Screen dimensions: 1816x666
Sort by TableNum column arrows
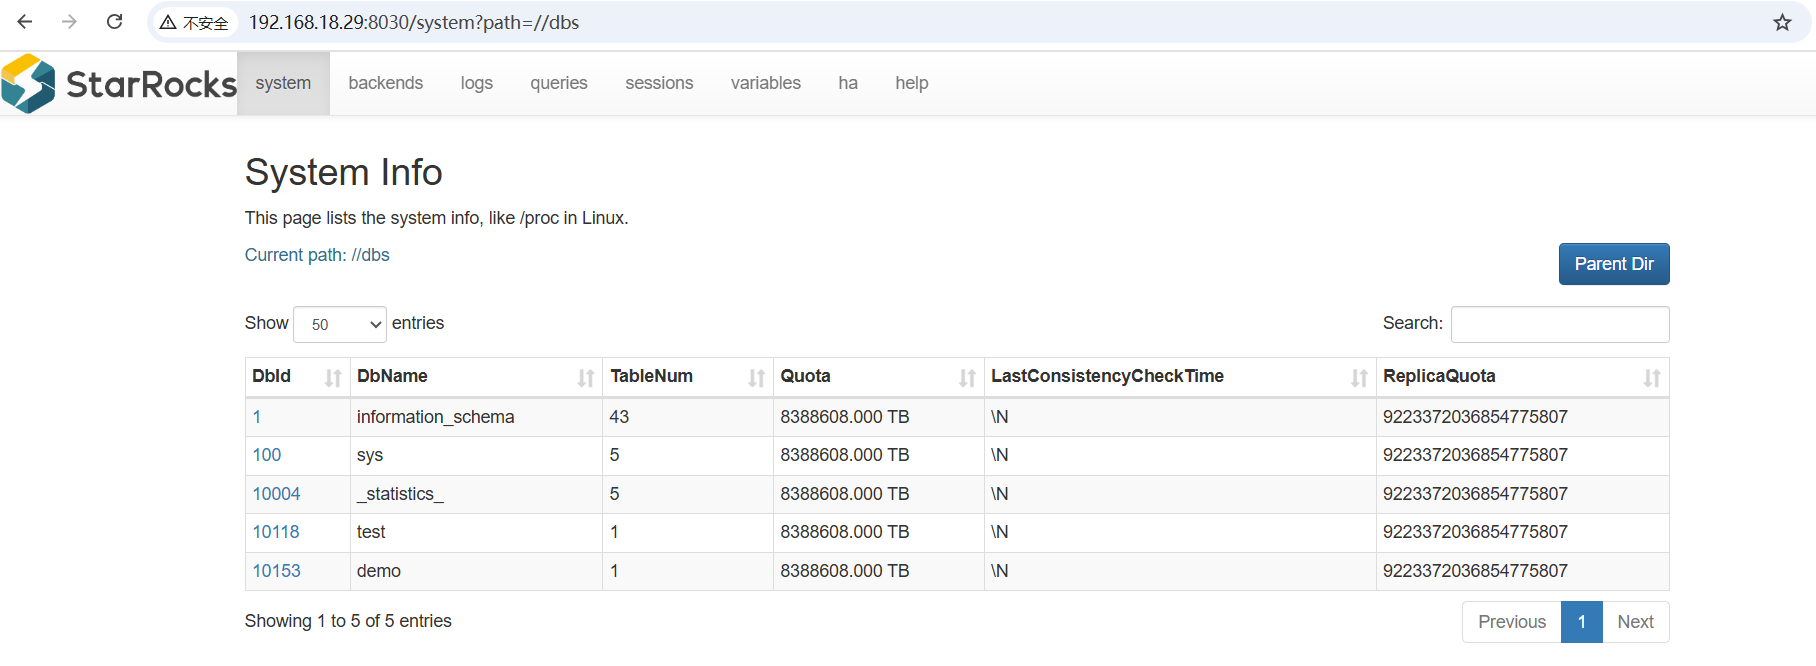(x=757, y=378)
